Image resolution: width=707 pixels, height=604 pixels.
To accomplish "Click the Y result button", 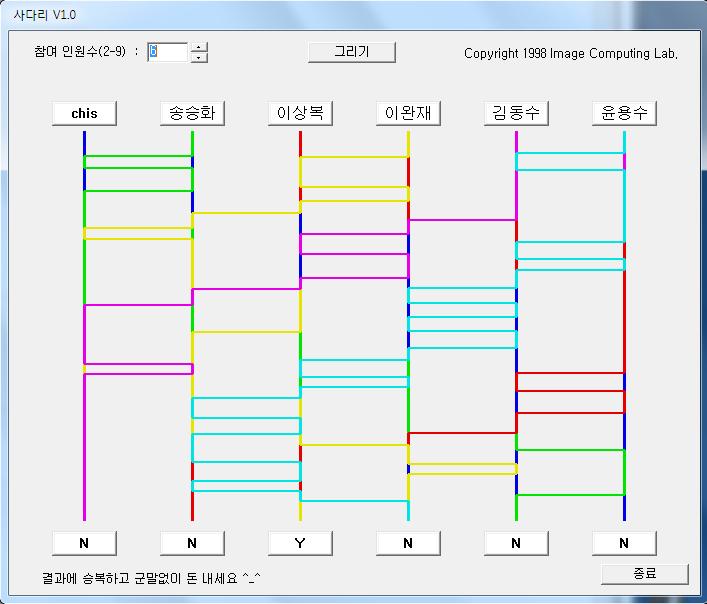I will click(300, 543).
